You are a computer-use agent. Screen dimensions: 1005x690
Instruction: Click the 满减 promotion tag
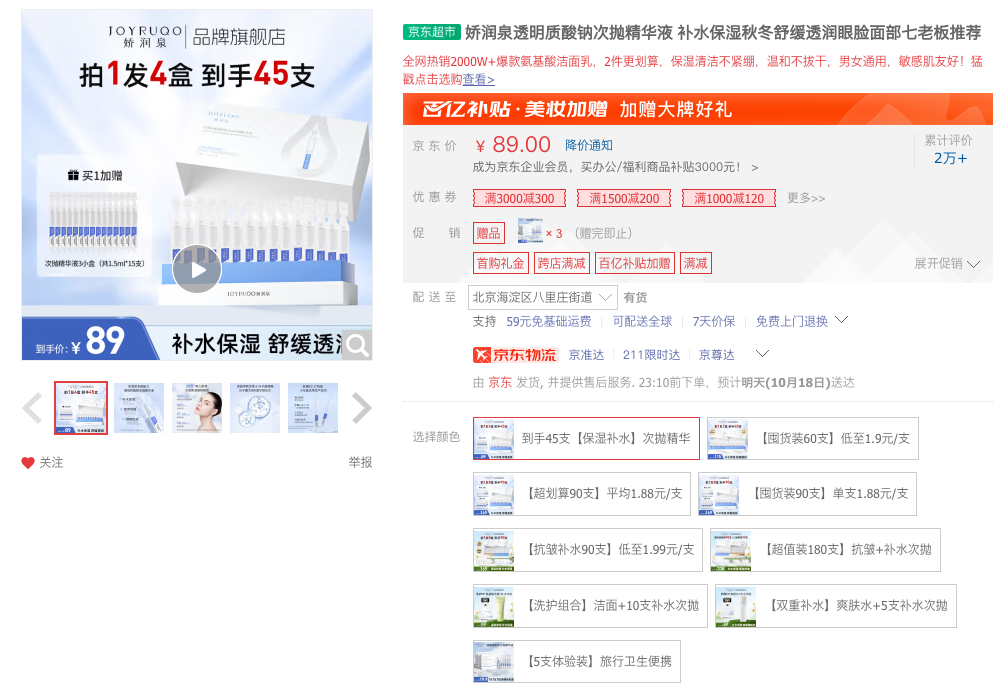[x=695, y=263]
